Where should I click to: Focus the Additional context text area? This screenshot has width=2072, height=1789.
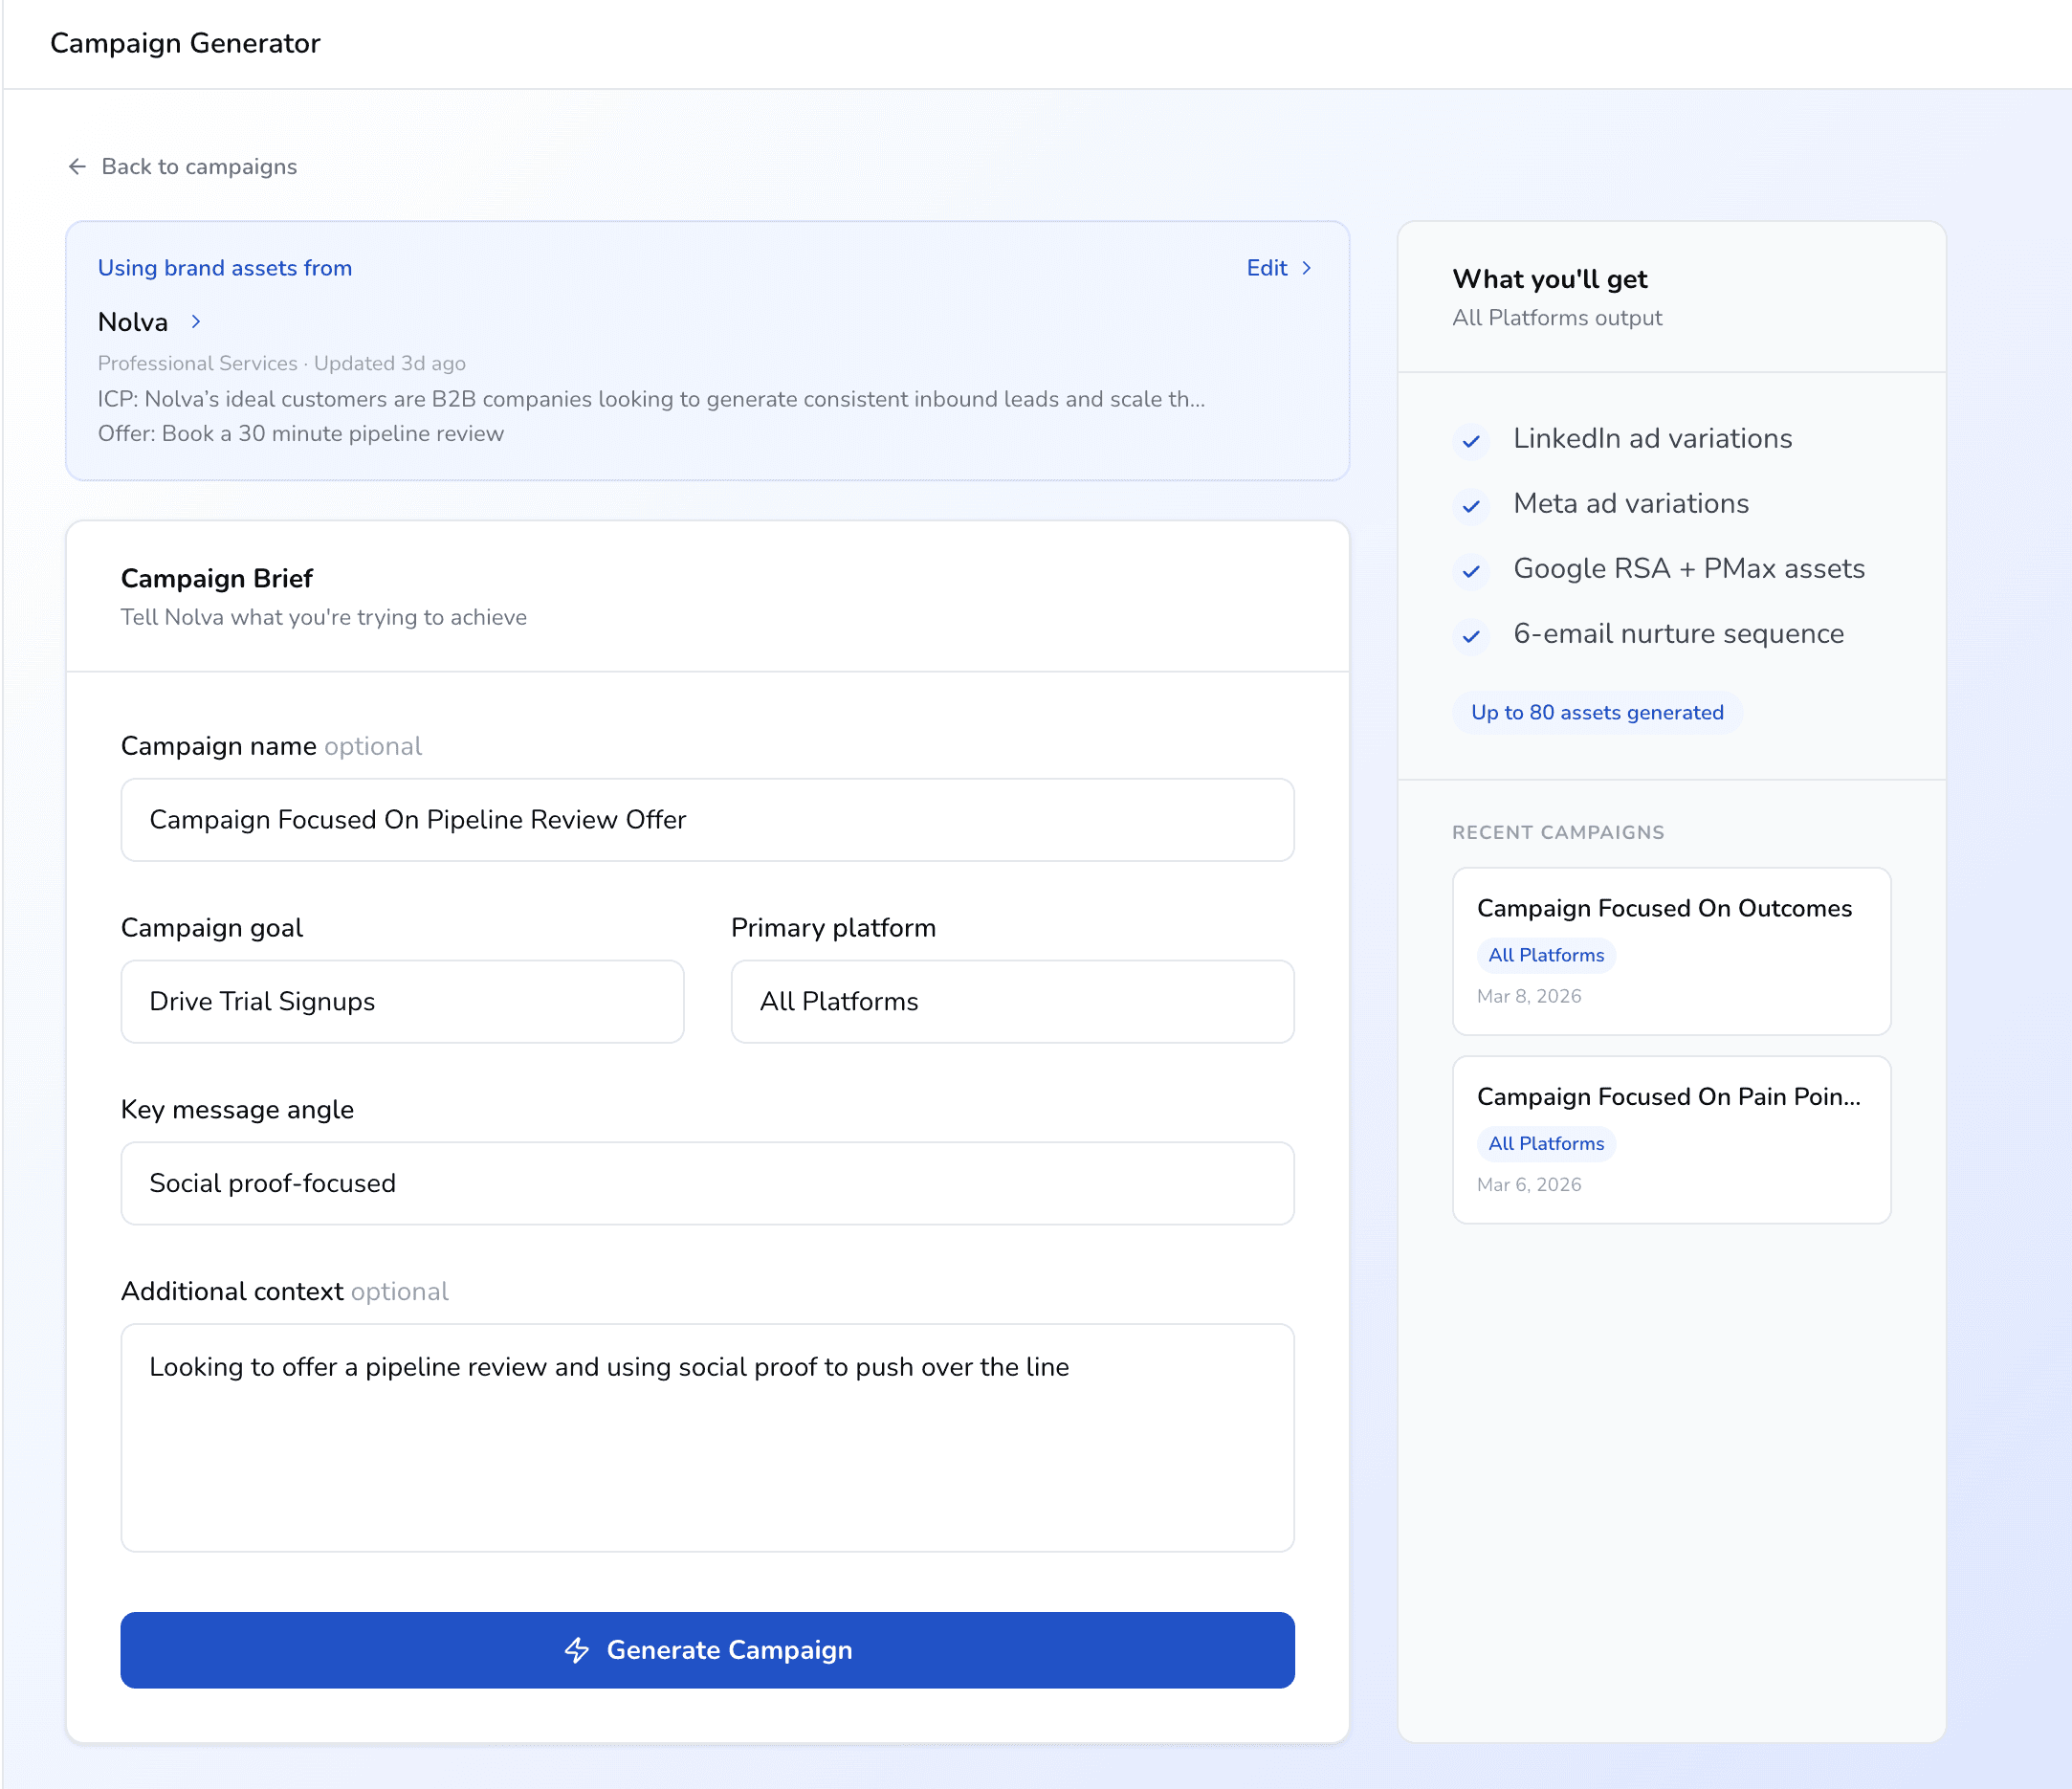tap(707, 1437)
